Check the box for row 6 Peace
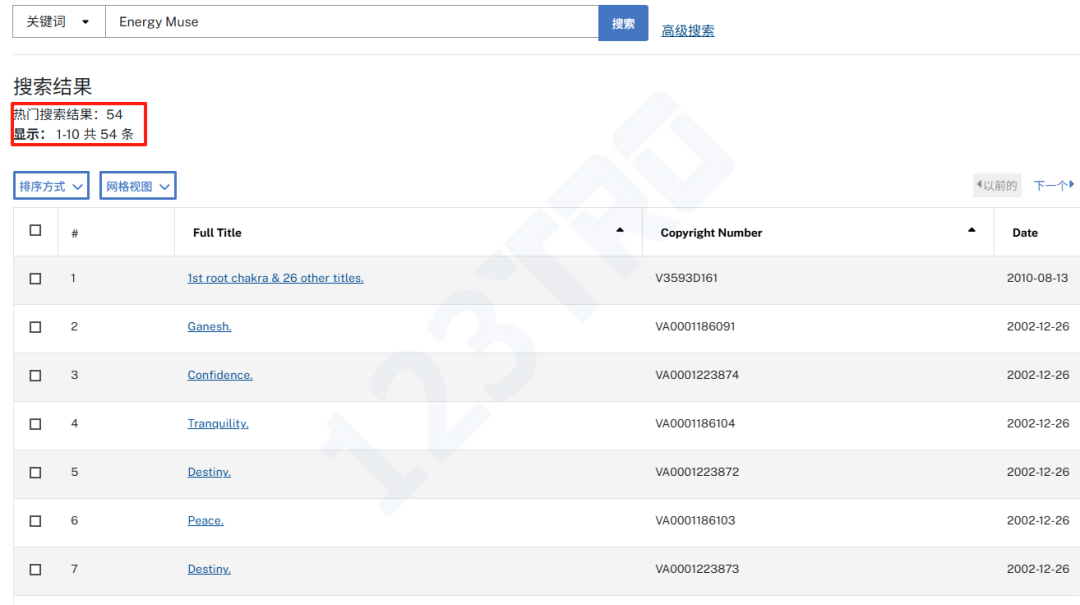 tap(35, 521)
